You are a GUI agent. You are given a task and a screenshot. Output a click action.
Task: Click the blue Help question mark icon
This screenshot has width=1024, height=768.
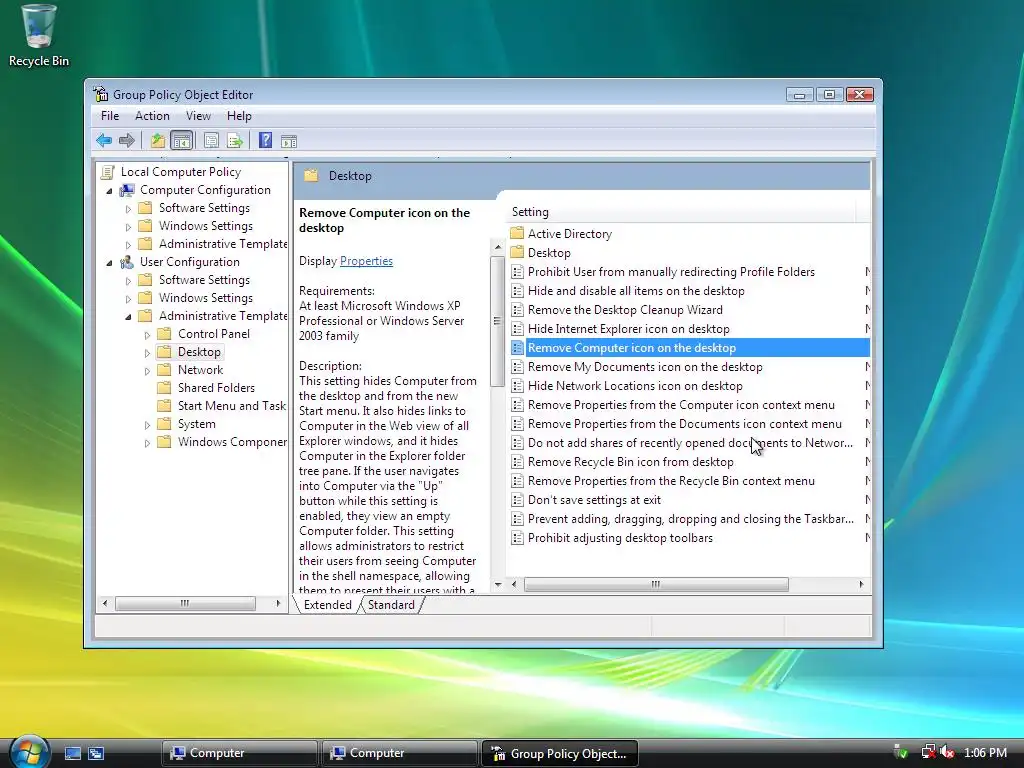pos(265,140)
